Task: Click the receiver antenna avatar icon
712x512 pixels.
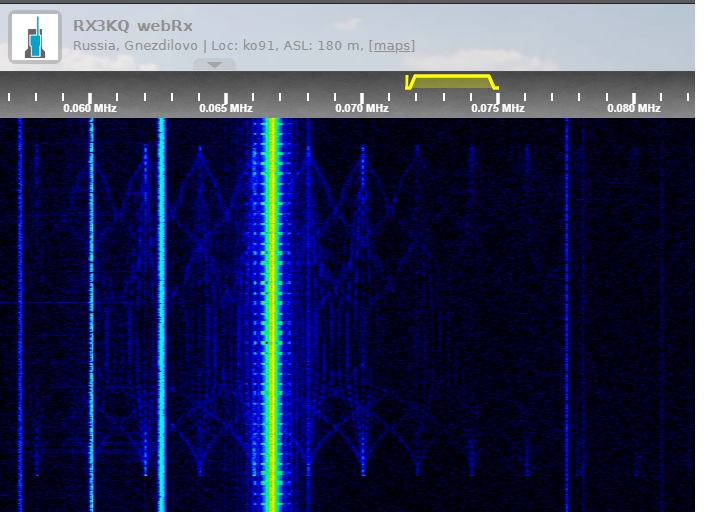Action: 35,37
